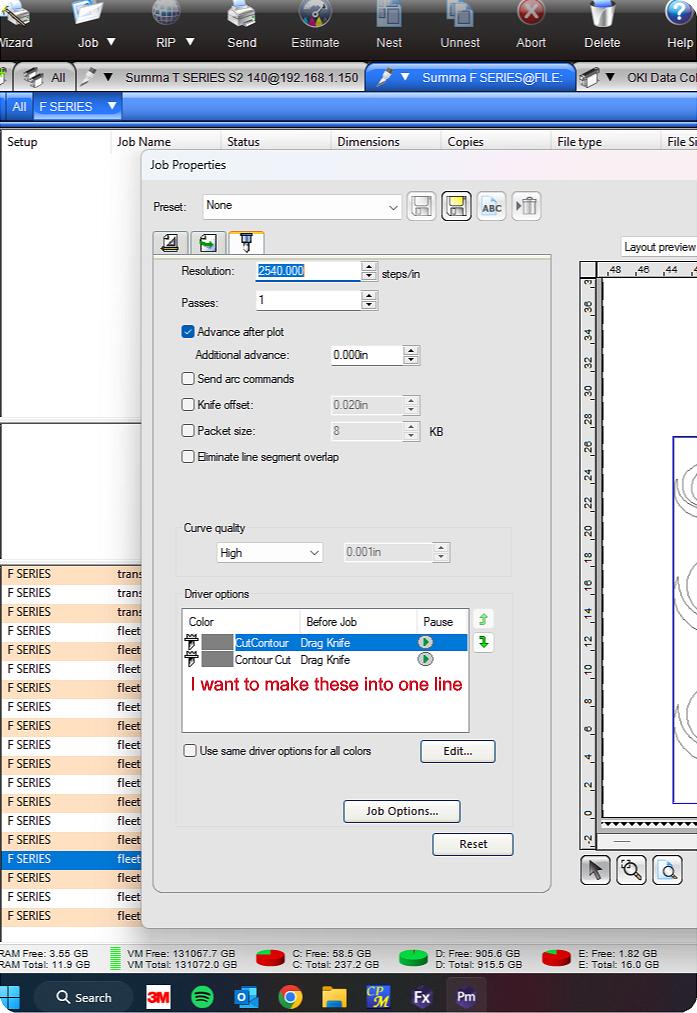The image size is (697, 1013).
Task: Select the Cut options knife tab
Action: coord(245,242)
